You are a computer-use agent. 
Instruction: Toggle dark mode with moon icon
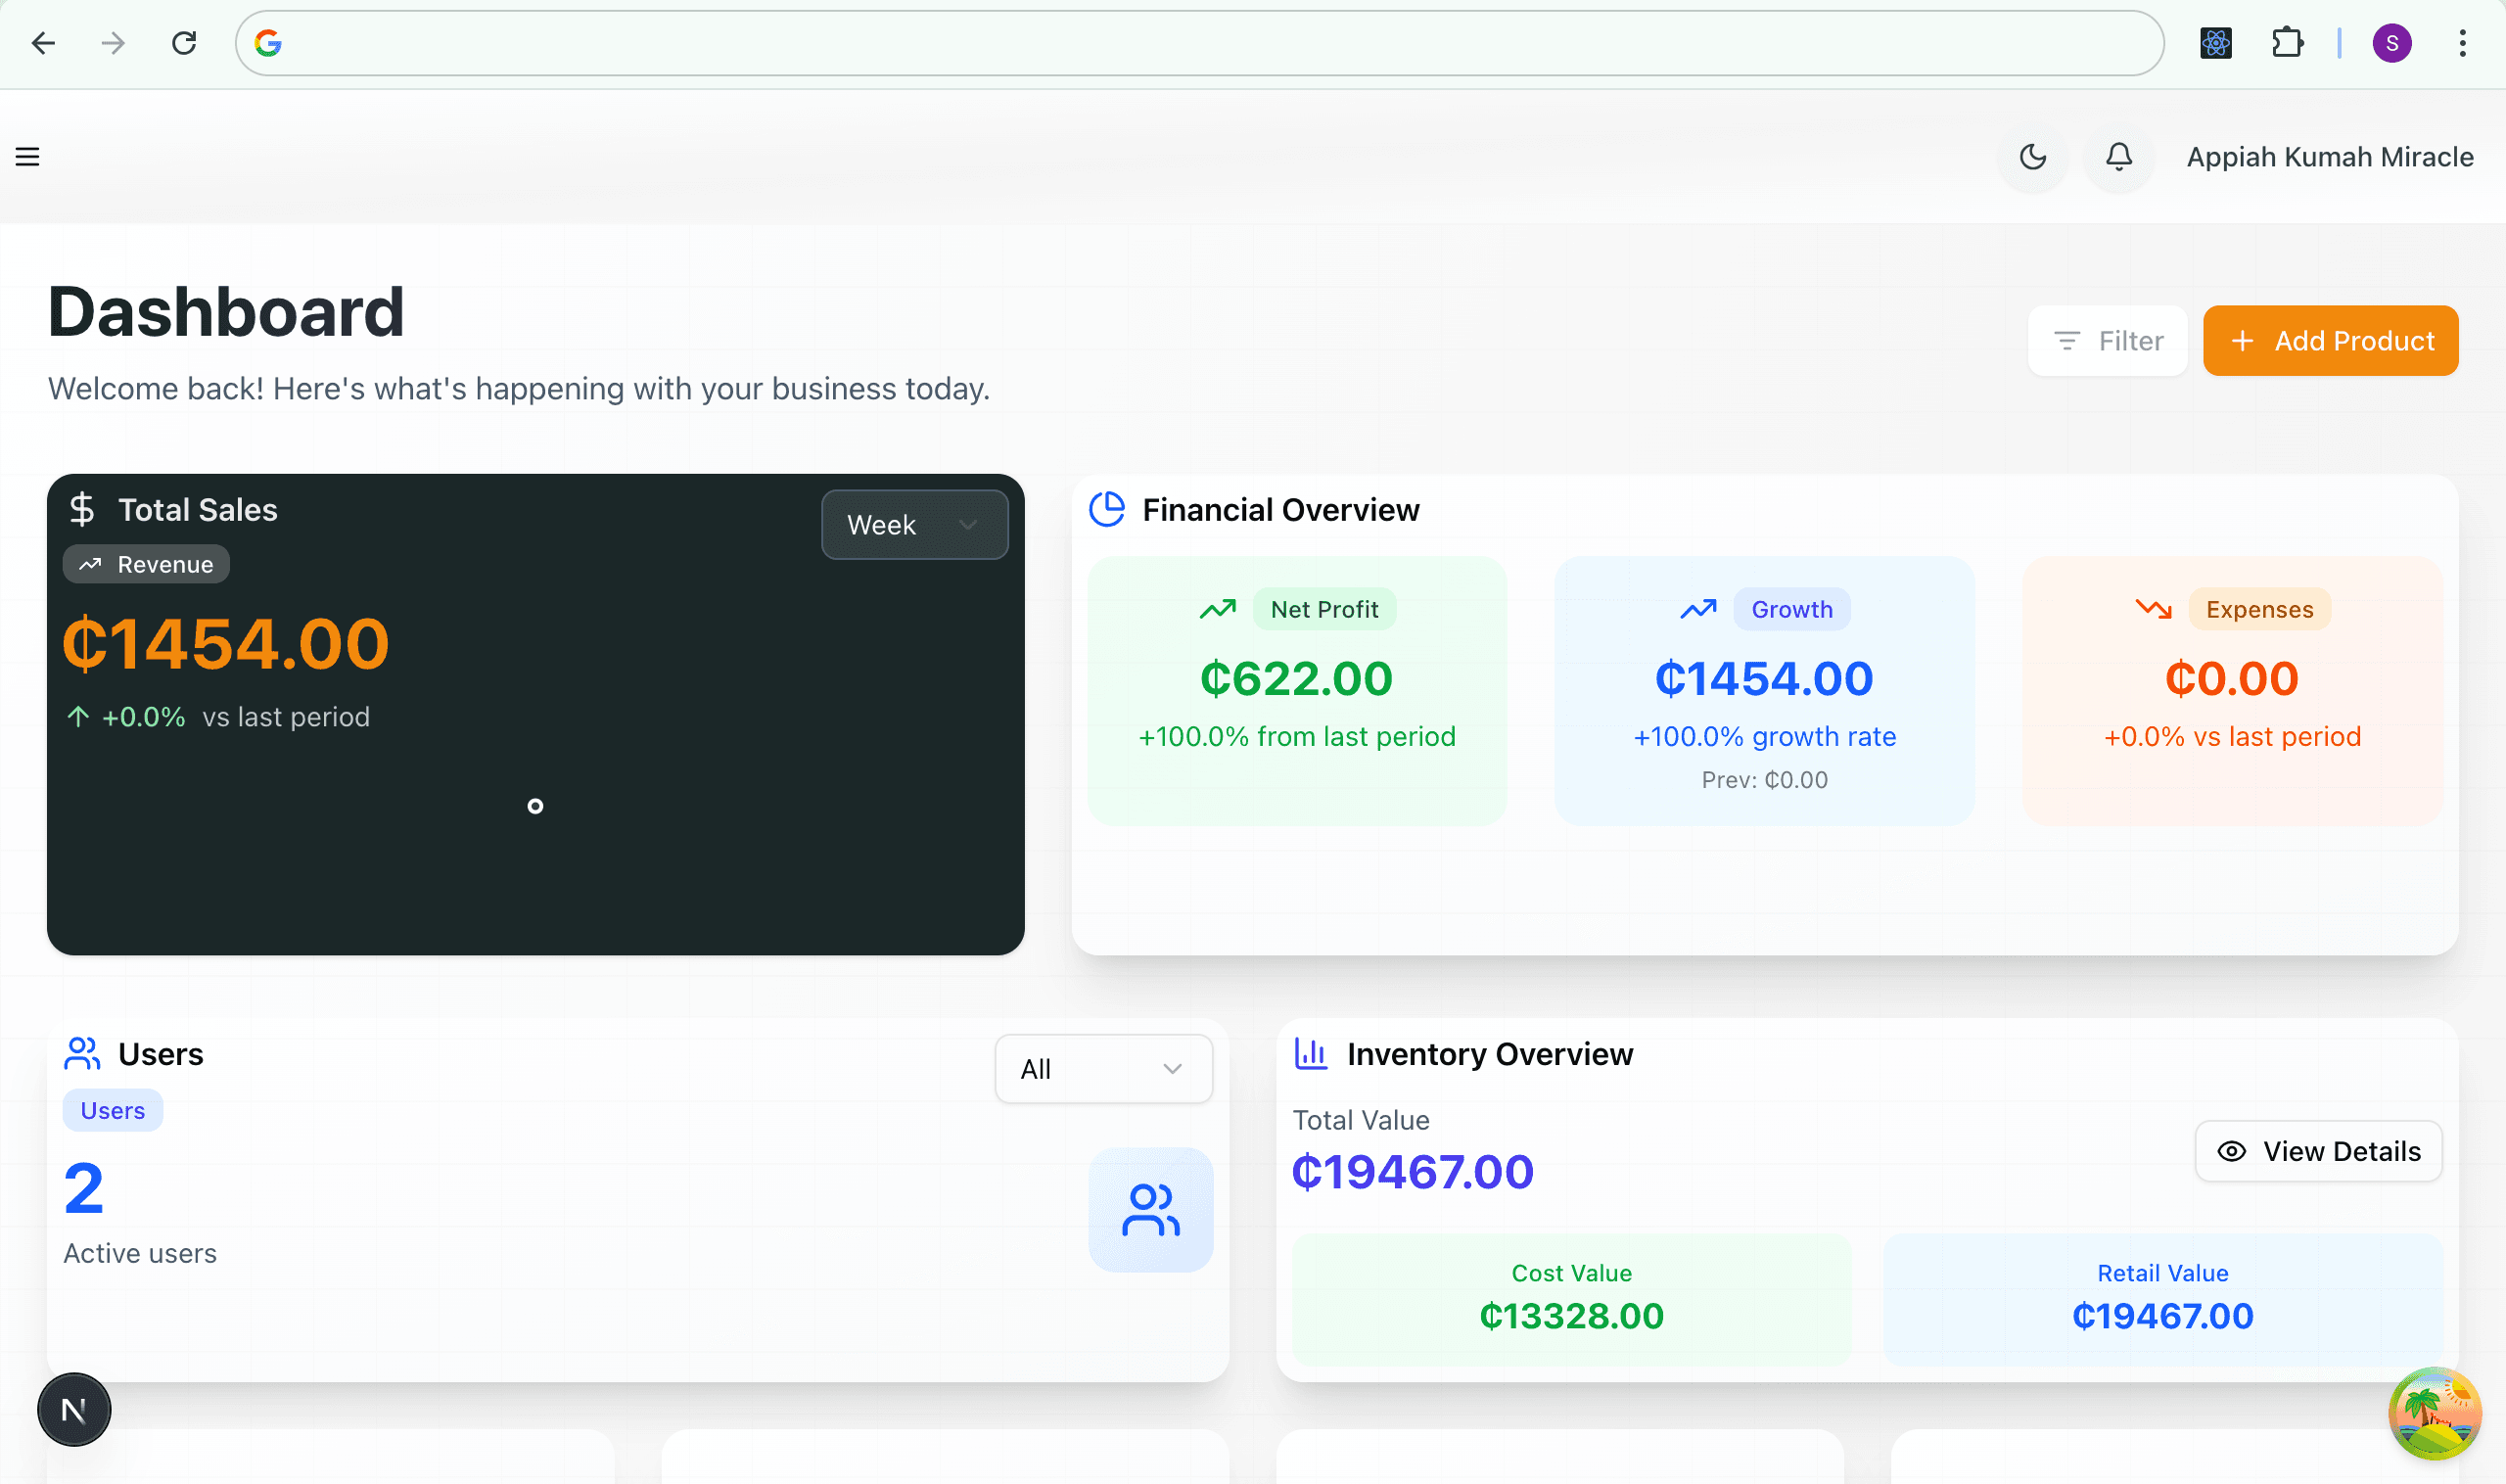coord(2032,157)
